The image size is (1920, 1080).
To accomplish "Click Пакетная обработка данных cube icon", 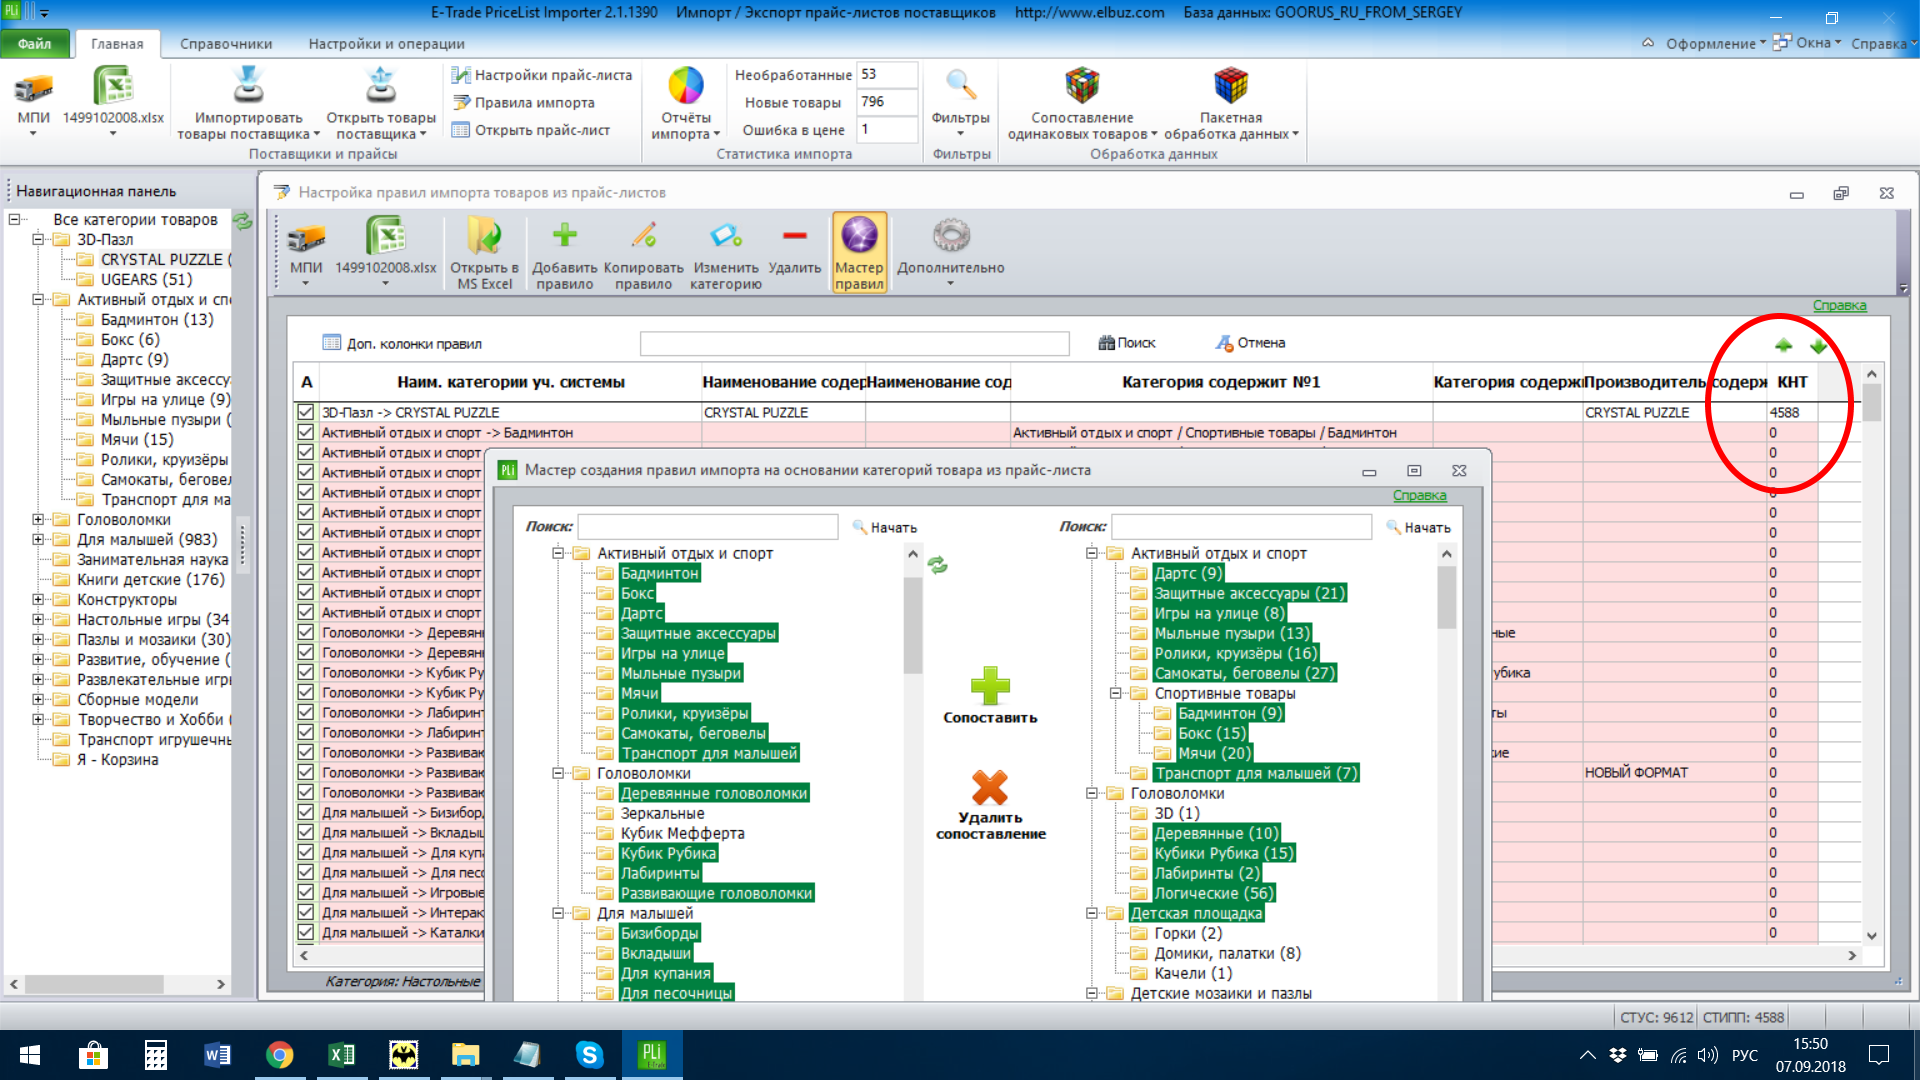I will (1231, 86).
